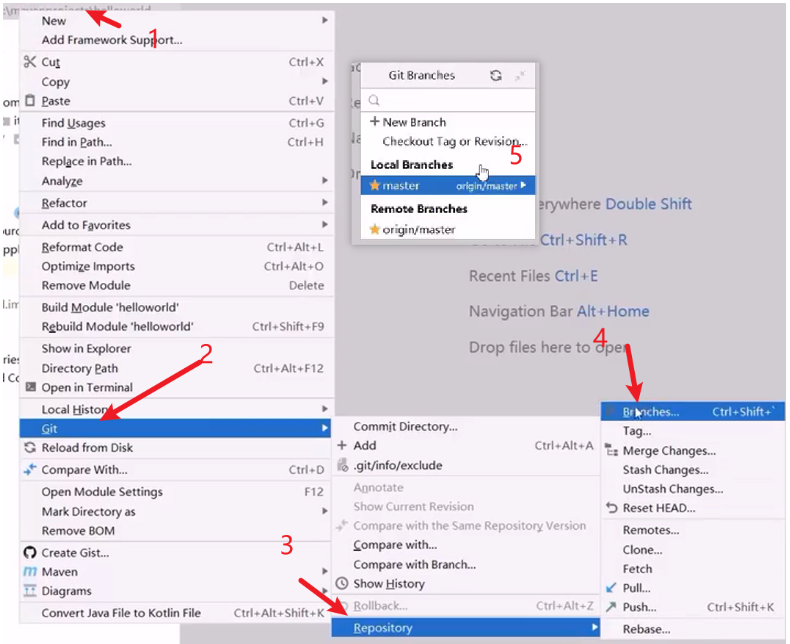Image resolution: width=790 pixels, height=644 pixels.
Task: Select Branches... in Repository submenu
Action: [650, 412]
